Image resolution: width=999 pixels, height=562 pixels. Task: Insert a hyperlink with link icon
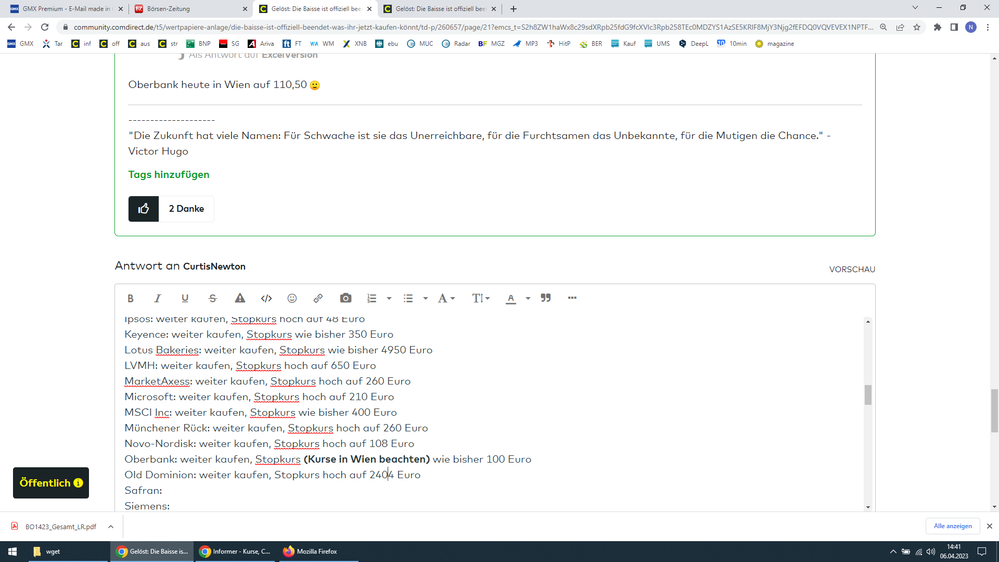coord(318,298)
